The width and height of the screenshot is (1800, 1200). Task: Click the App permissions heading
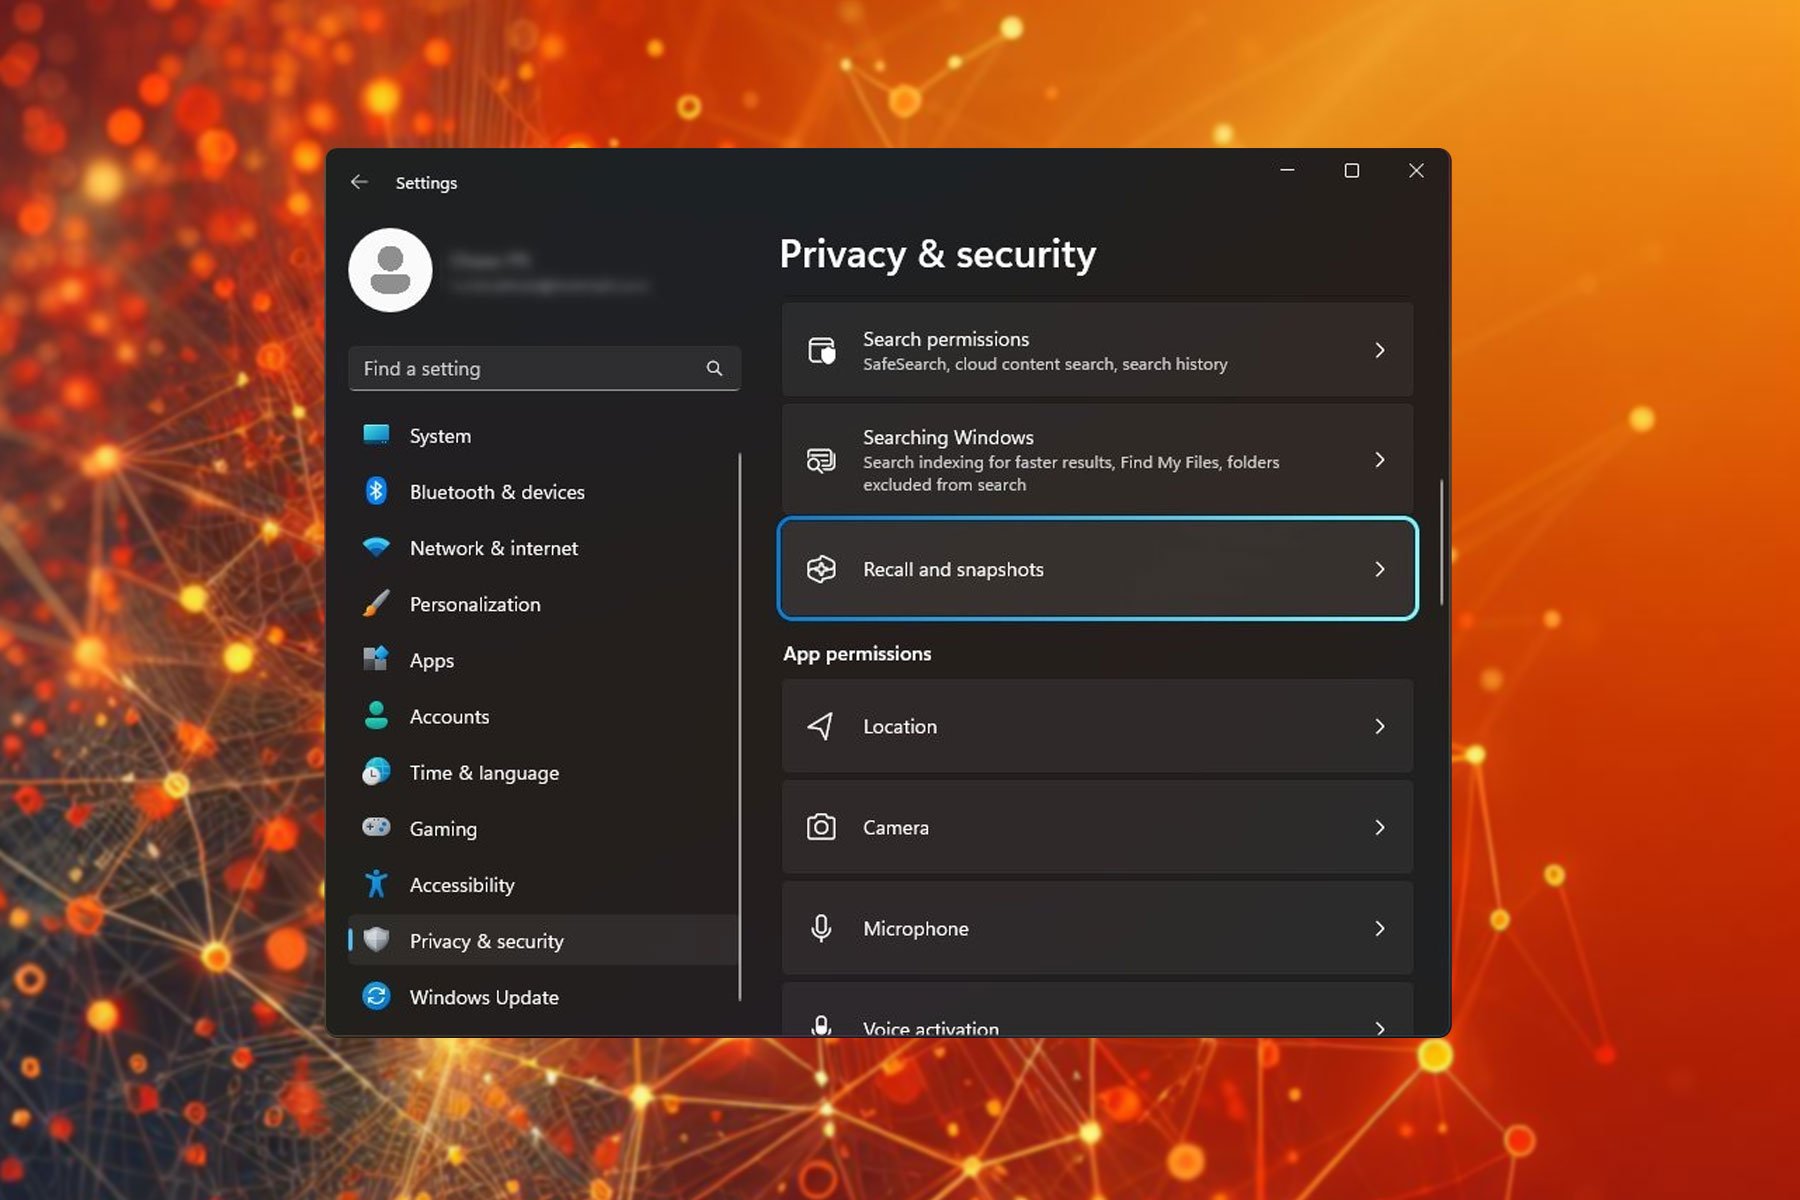(x=857, y=653)
